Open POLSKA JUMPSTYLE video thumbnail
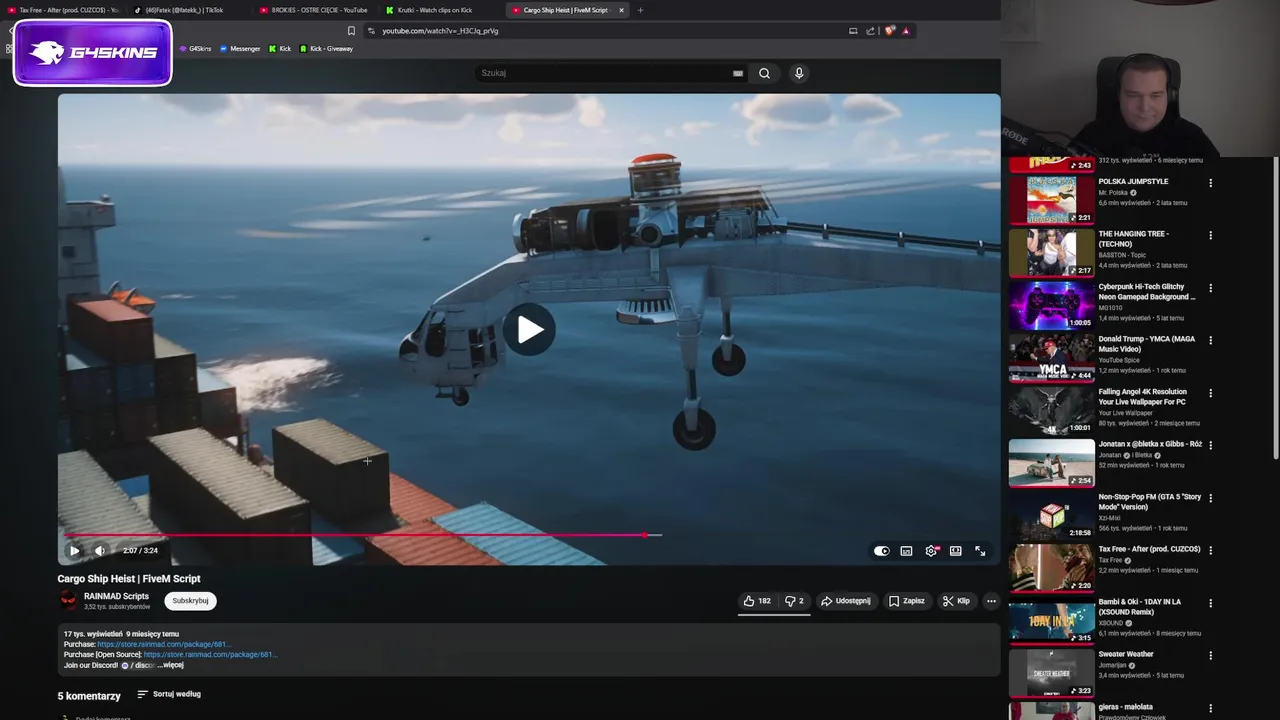Image resolution: width=1280 pixels, height=720 pixels. click(1051, 200)
